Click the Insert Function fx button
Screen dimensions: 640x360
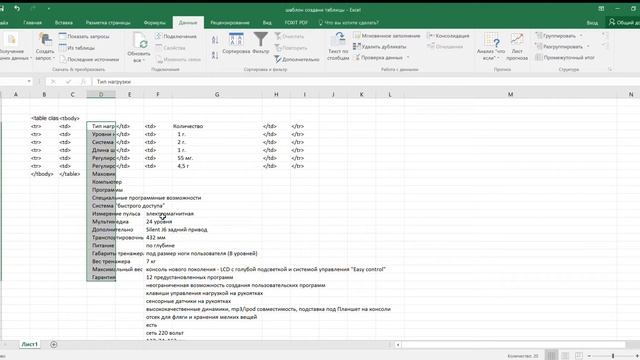pos(83,82)
